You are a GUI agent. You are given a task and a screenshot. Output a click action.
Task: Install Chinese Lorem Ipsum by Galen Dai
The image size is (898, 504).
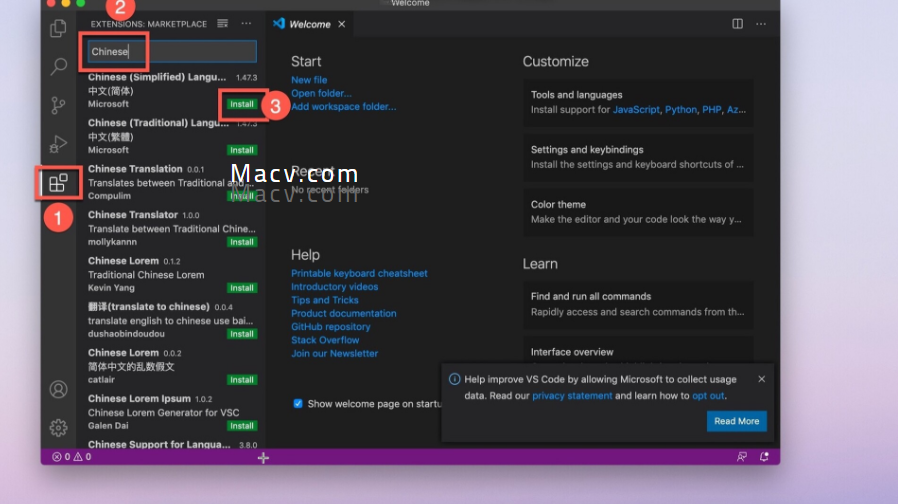tap(242, 426)
